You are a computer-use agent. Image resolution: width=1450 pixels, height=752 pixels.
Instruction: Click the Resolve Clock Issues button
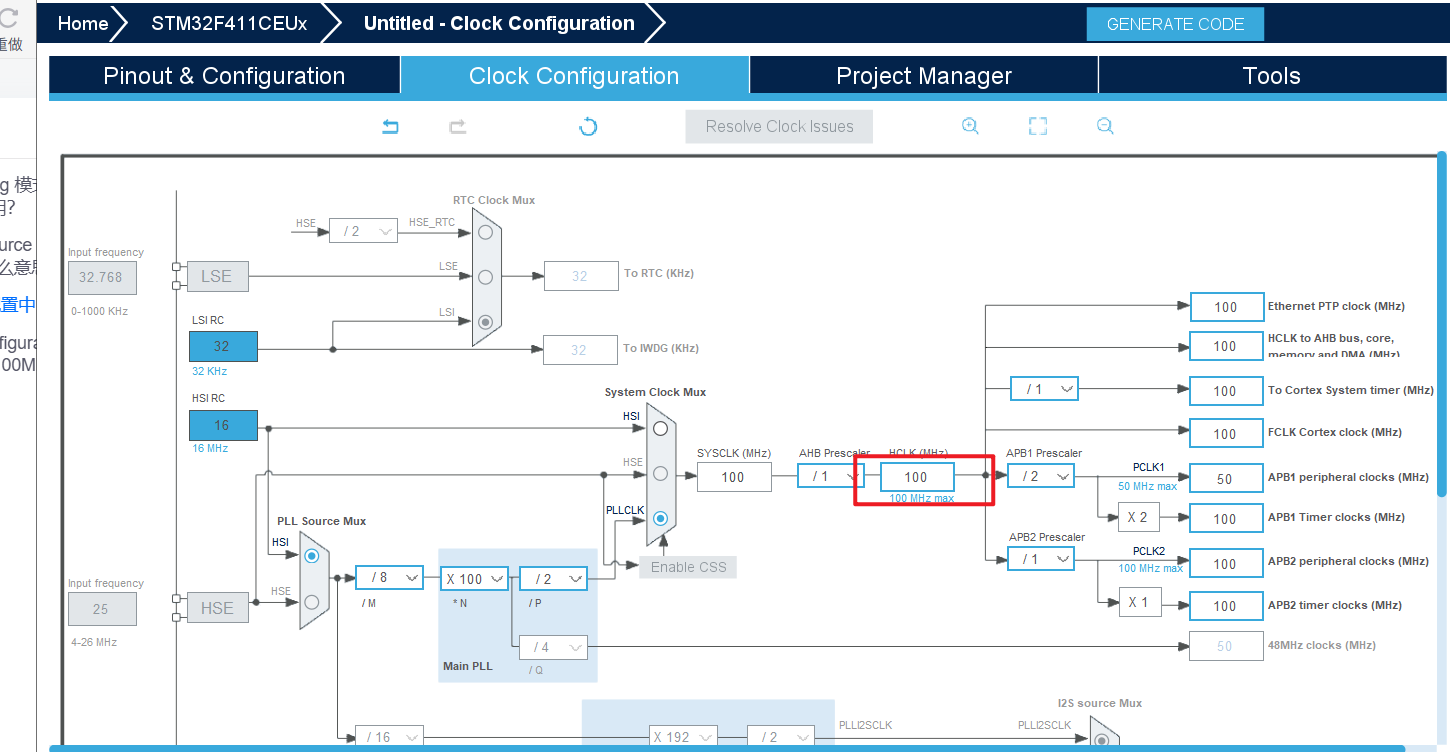click(x=779, y=126)
